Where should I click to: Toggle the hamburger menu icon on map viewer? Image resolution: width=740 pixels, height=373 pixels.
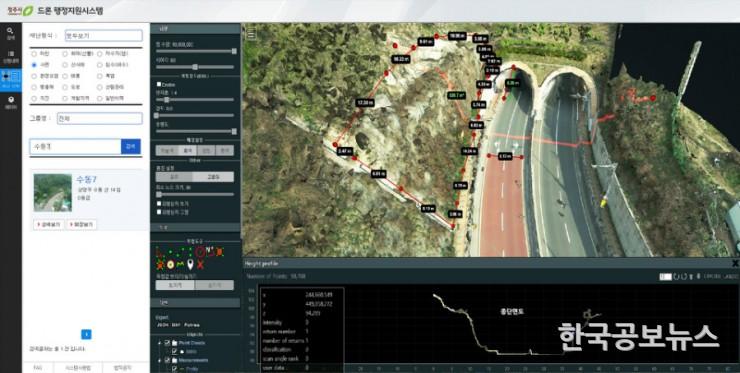tap(252, 34)
